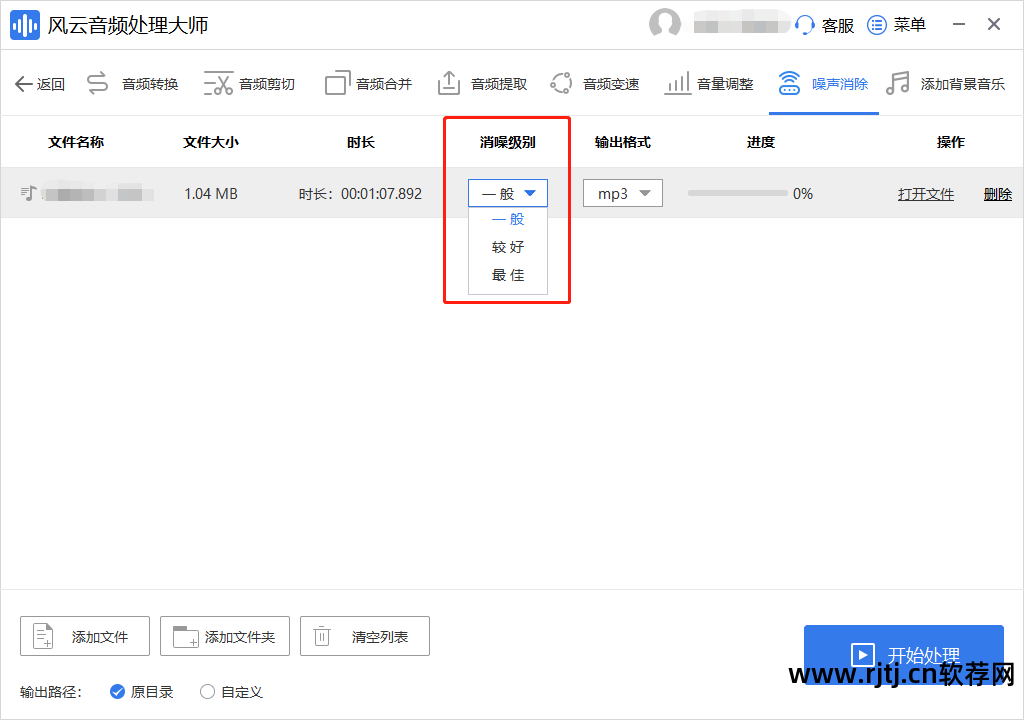Click the 时长 column header

point(360,142)
